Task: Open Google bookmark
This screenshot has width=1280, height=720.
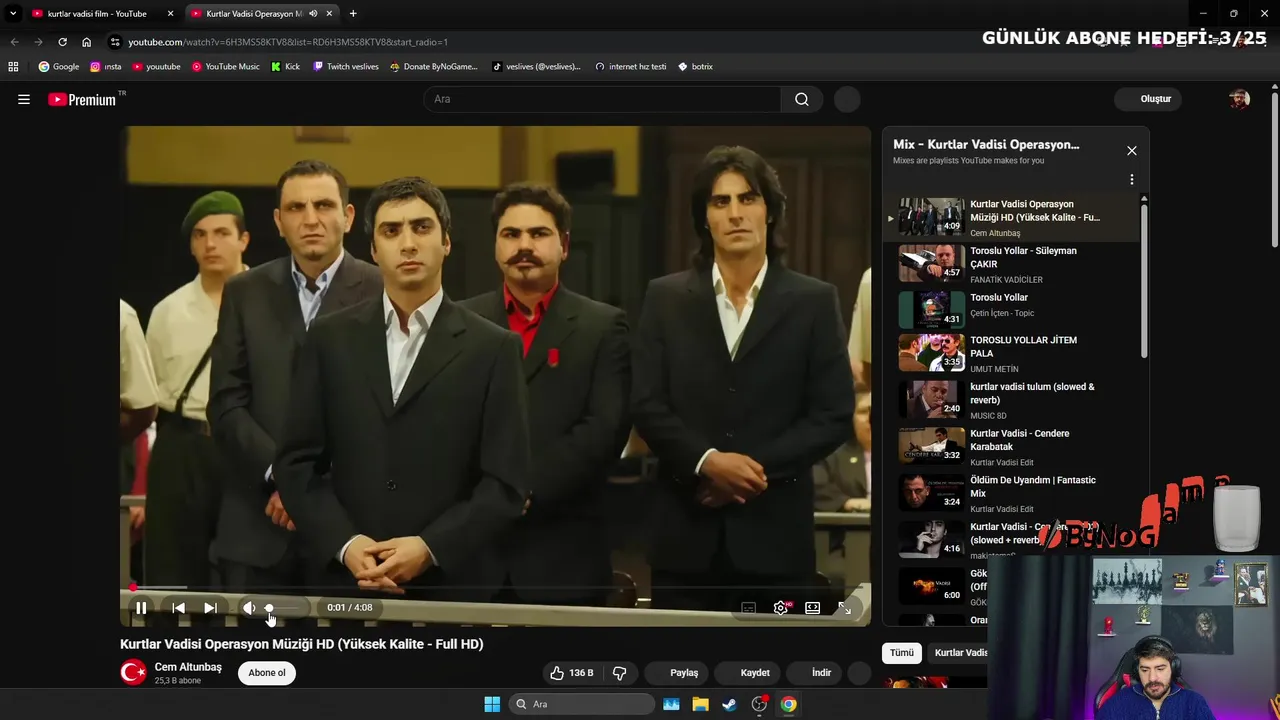Action: pos(59,67)
